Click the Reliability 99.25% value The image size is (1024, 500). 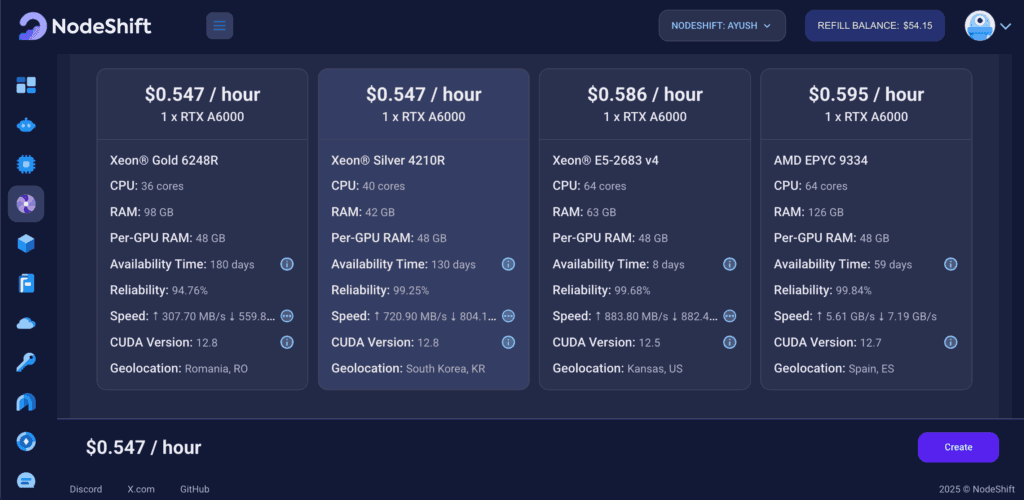pyautogui.click(x=411, y=290)
